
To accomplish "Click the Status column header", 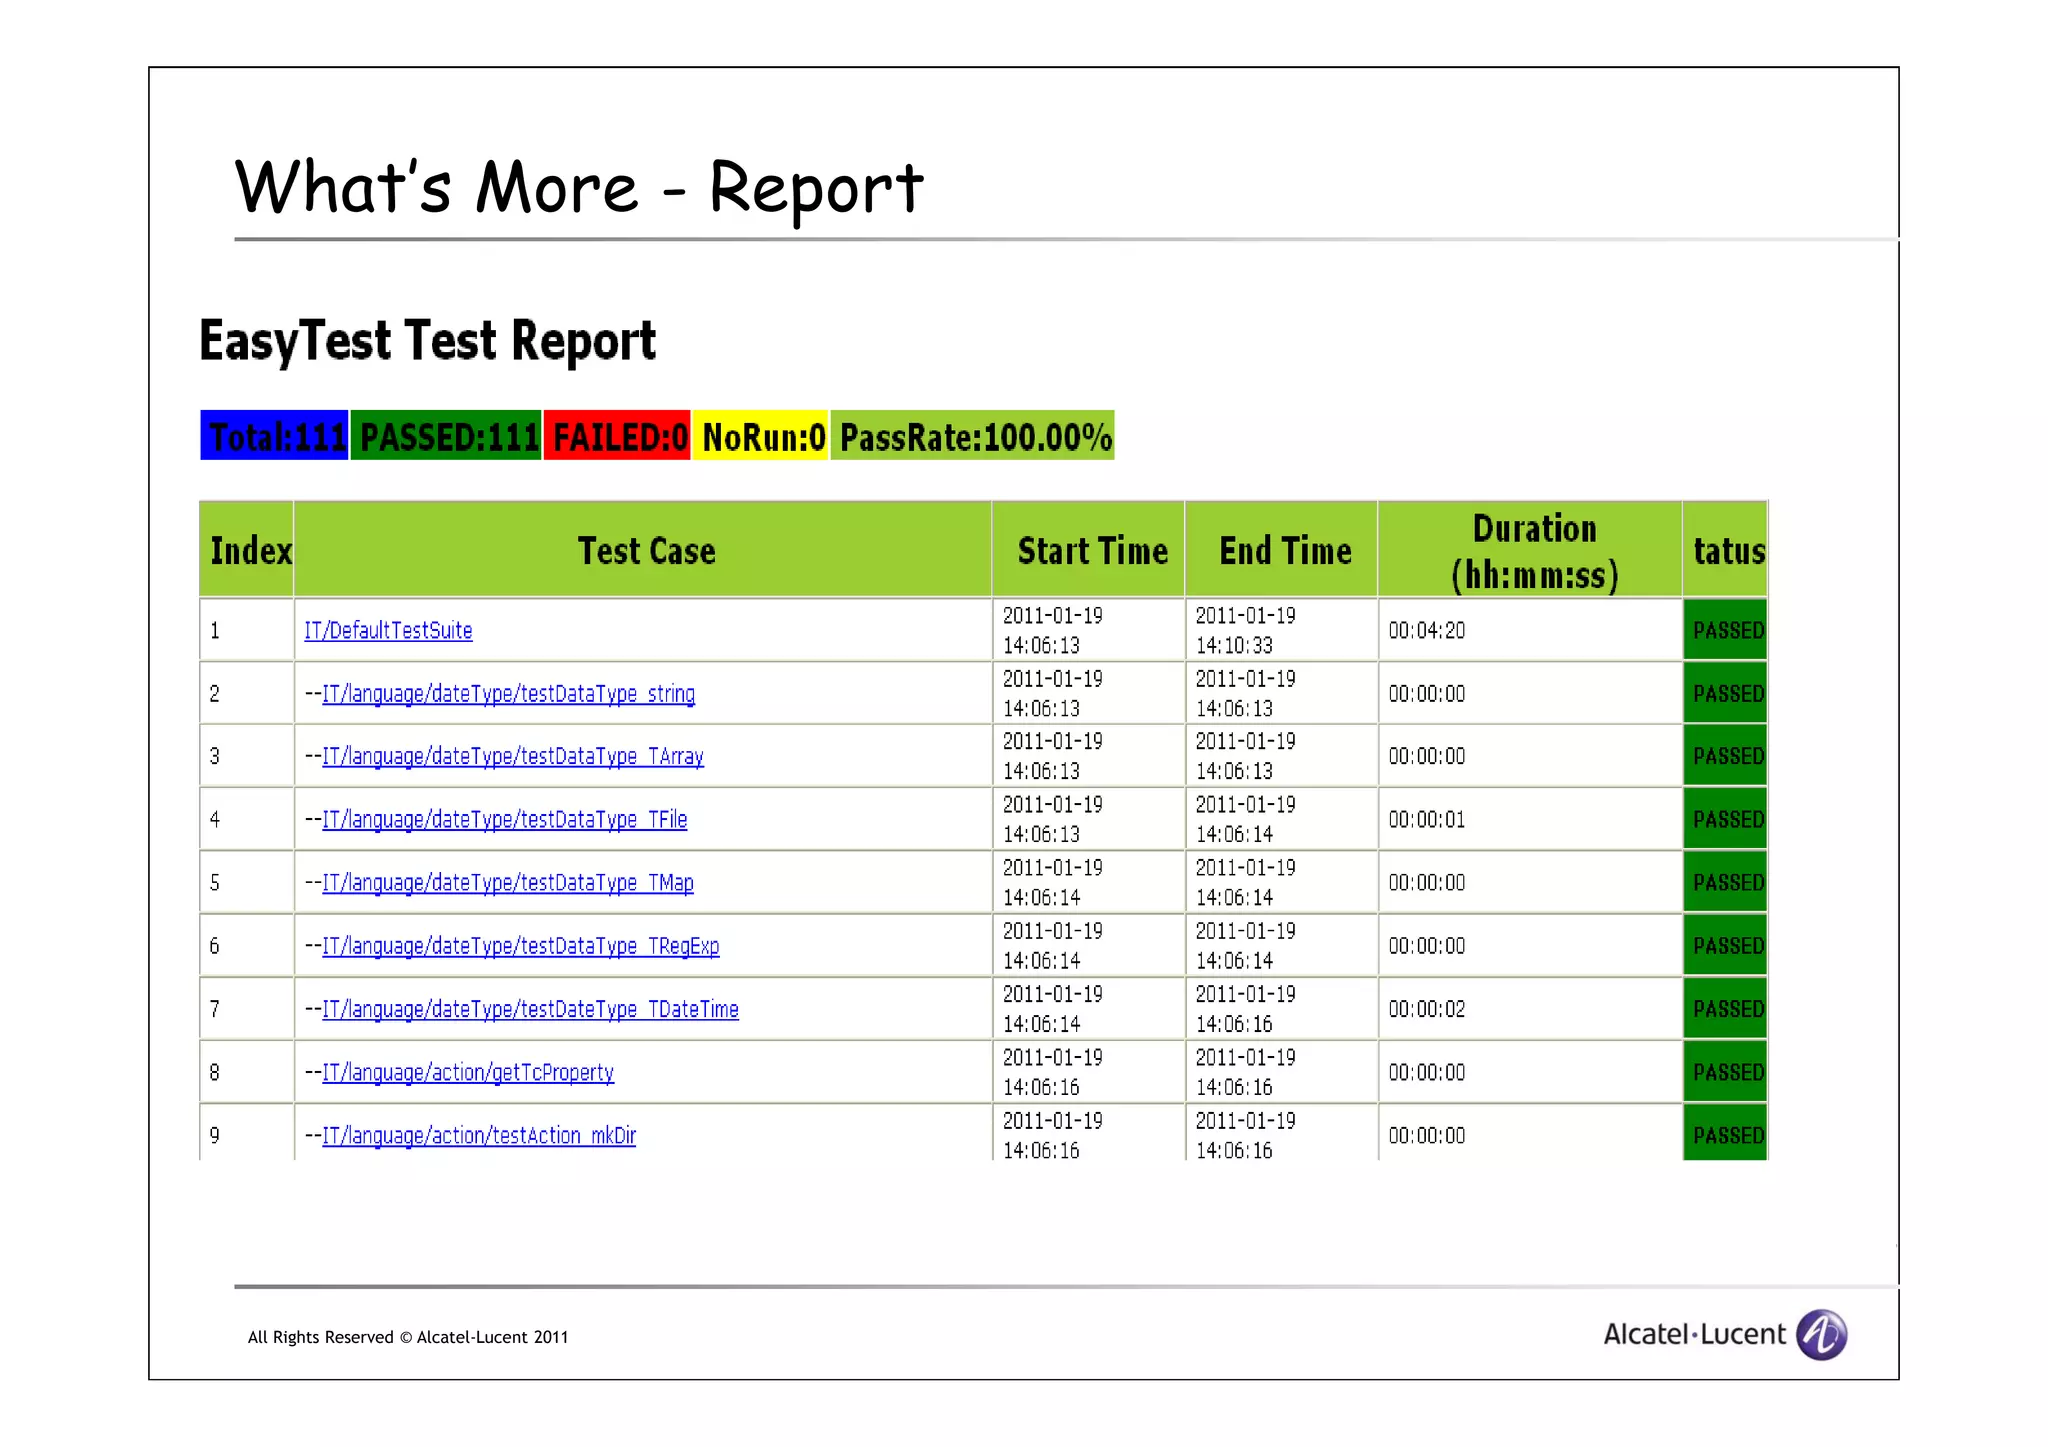I will tap(1726, 549).
